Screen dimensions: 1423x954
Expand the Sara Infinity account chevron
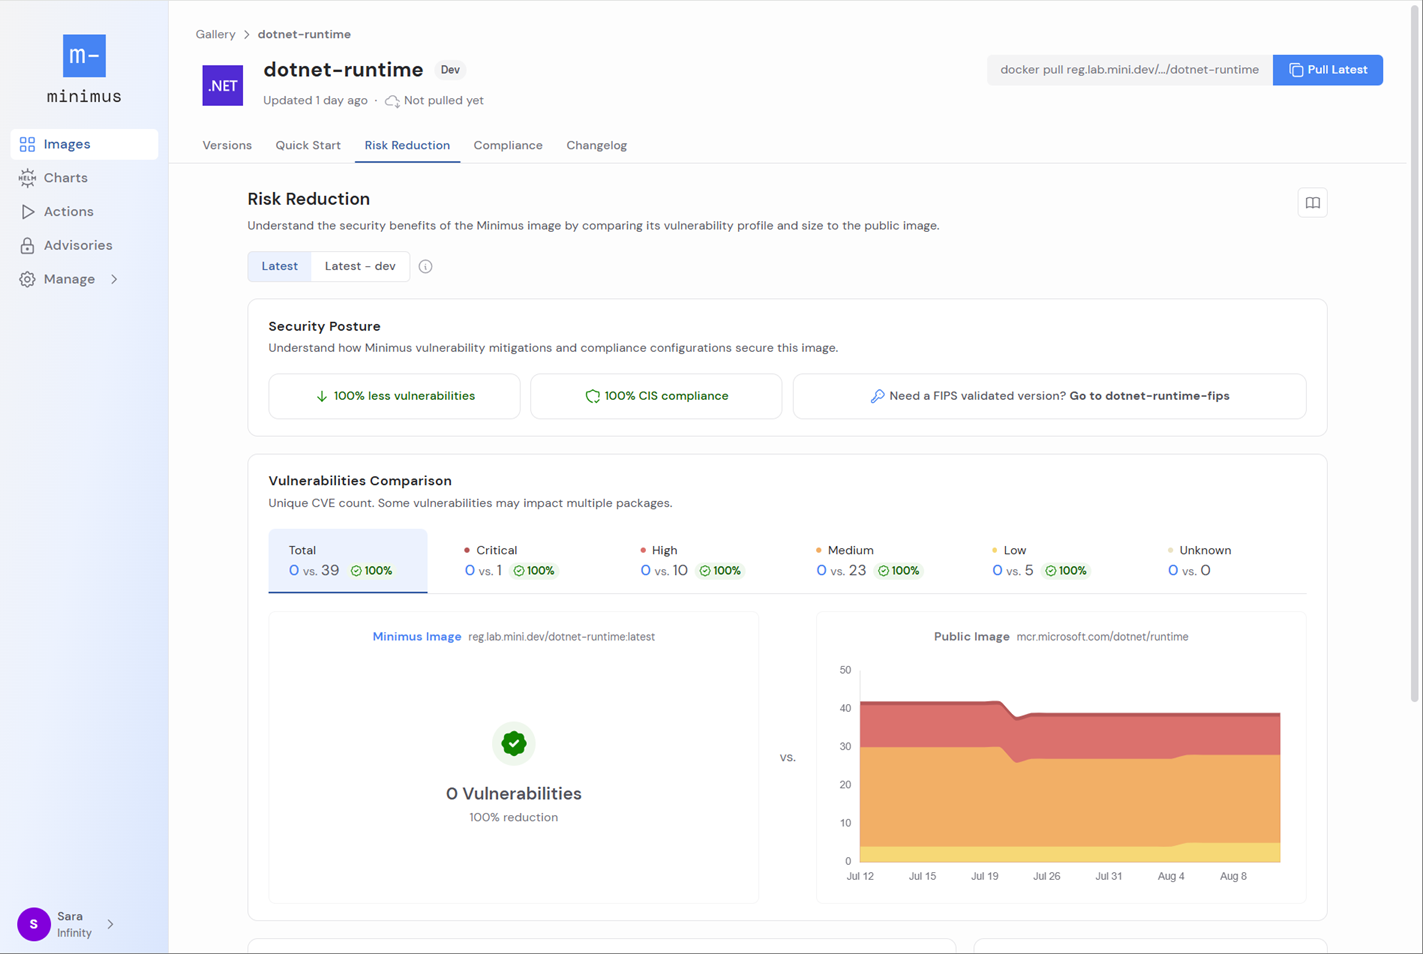(110, 924)
